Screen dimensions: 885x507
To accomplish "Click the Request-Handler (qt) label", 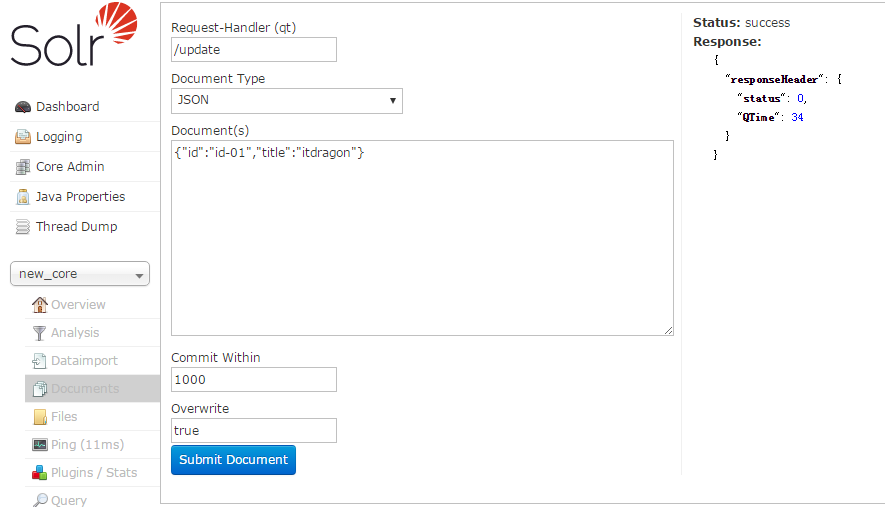I will [234, 28].
